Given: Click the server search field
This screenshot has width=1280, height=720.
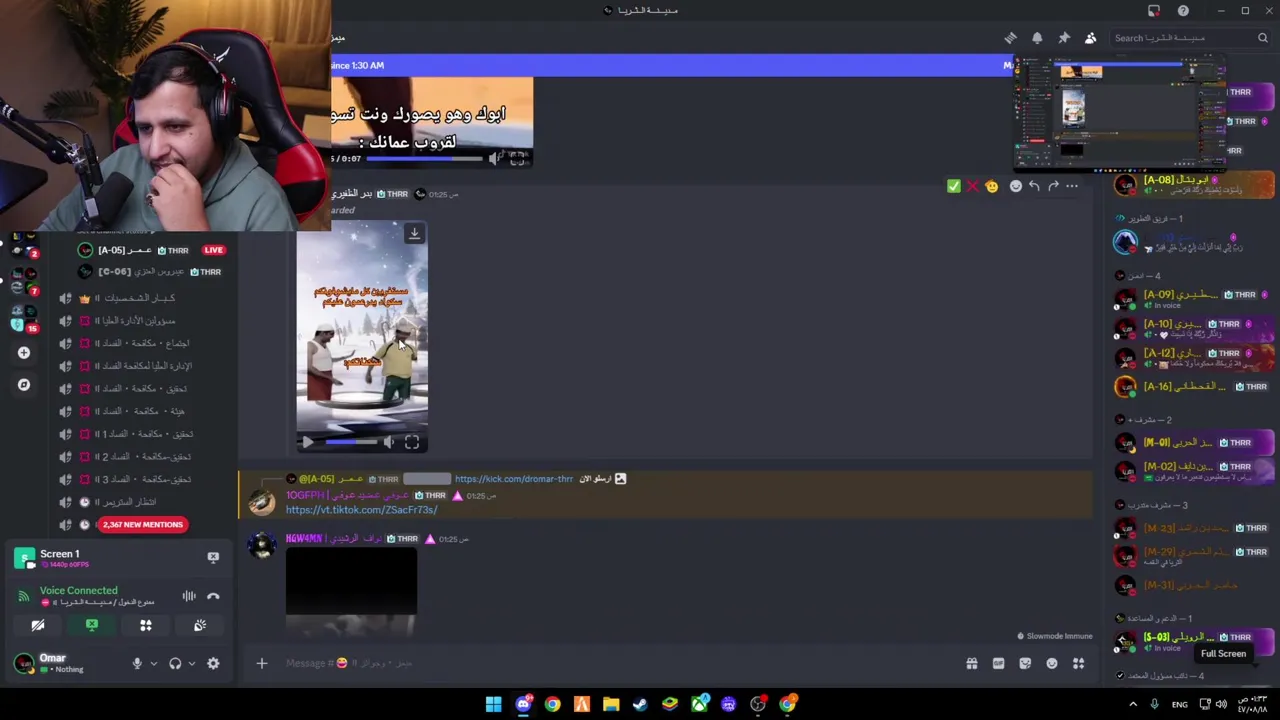Looking at the screenshot, I should pyautogui.click(x=1190, y=38).
